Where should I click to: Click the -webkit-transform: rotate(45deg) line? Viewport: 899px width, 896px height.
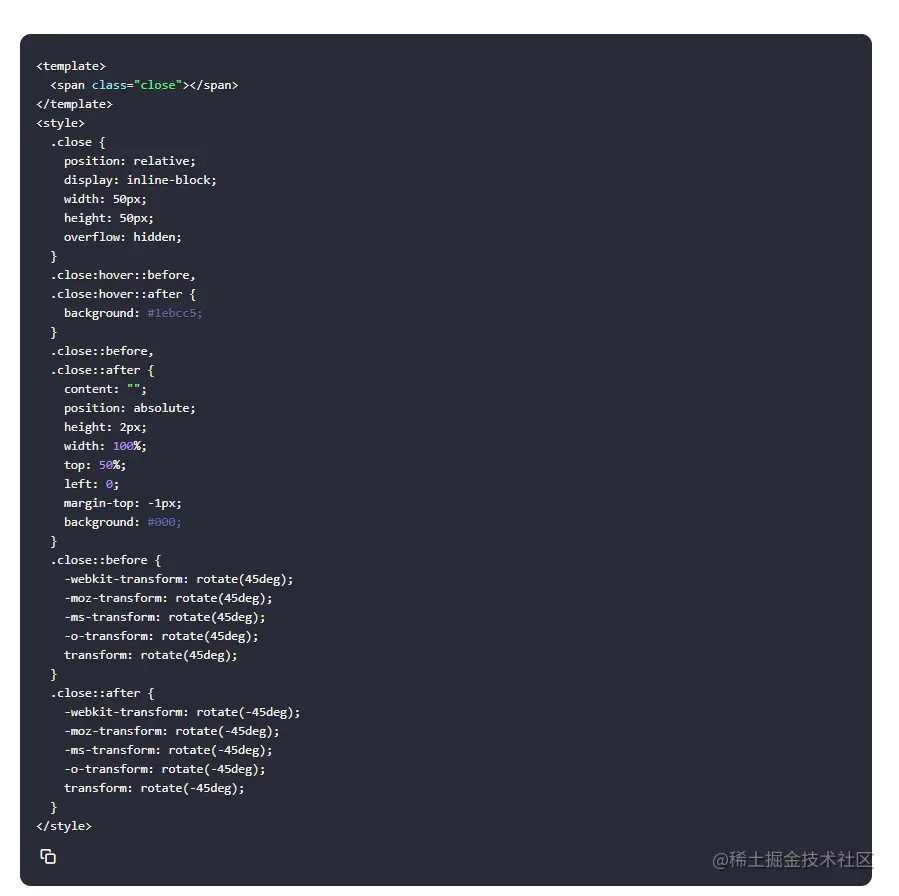pos(179,579)
